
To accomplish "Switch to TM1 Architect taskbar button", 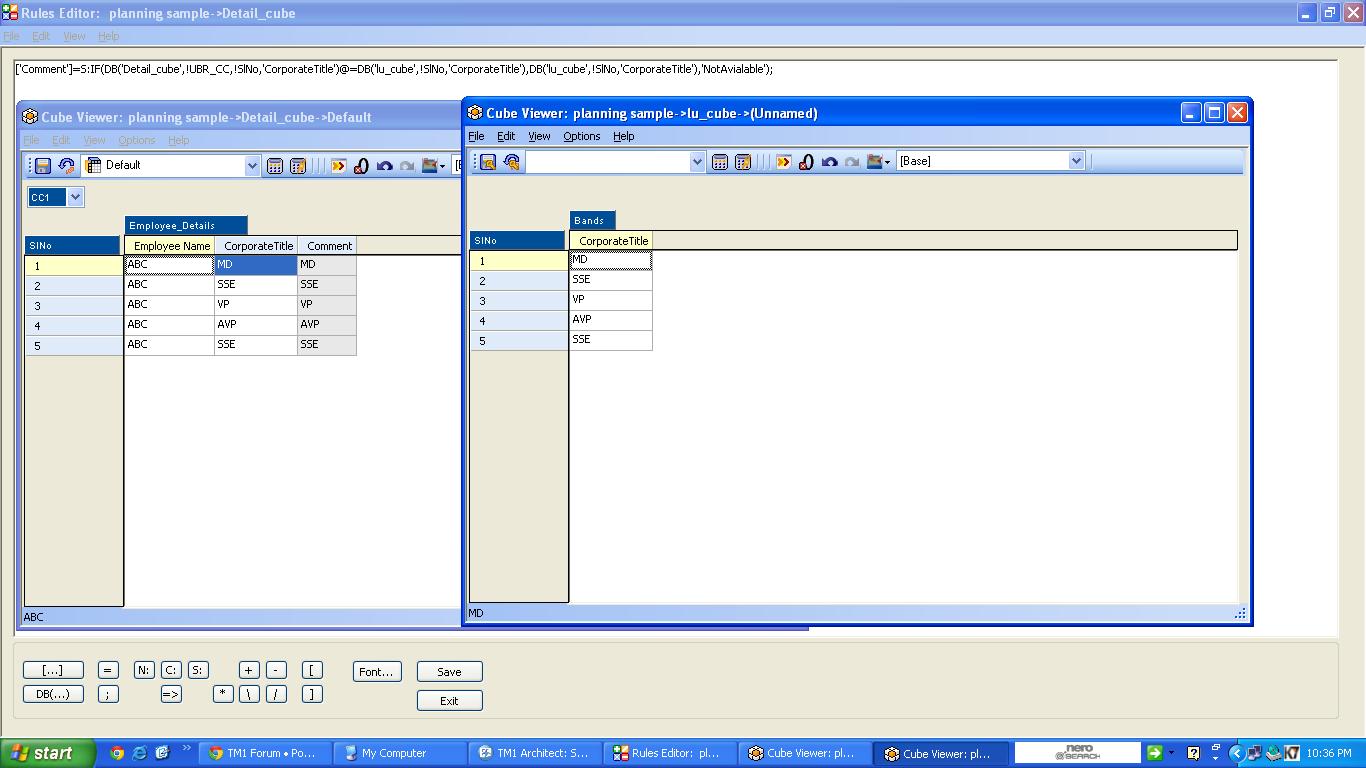I will 536,753.
